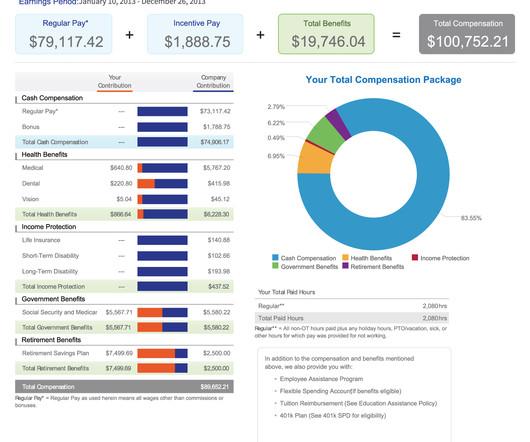
Task: Click the Regular** hours row
Action: click(352, 306)
